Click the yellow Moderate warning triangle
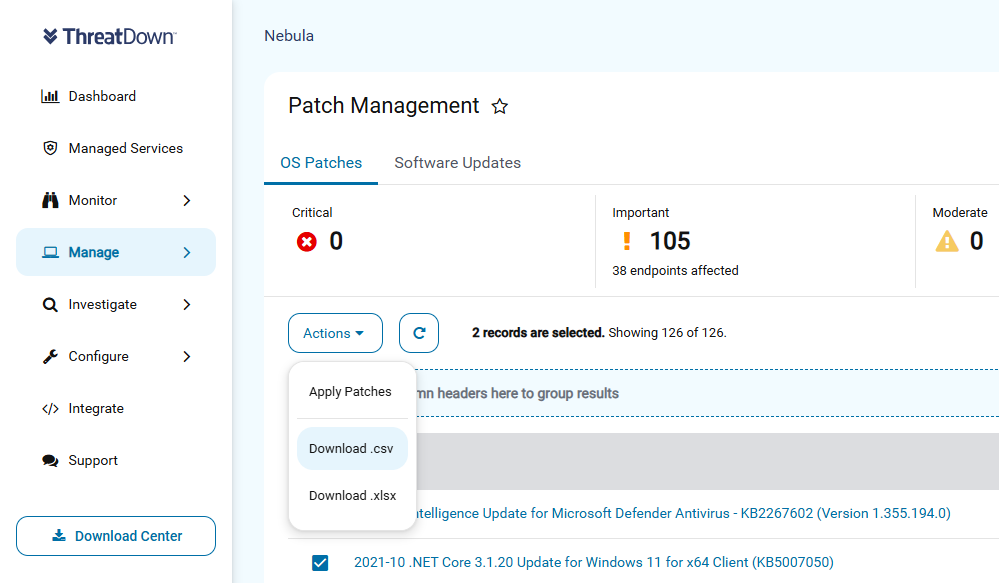Image resolution: width=999 pixels, height=583 pixels. pyautogui.click(x=947, y=241)
